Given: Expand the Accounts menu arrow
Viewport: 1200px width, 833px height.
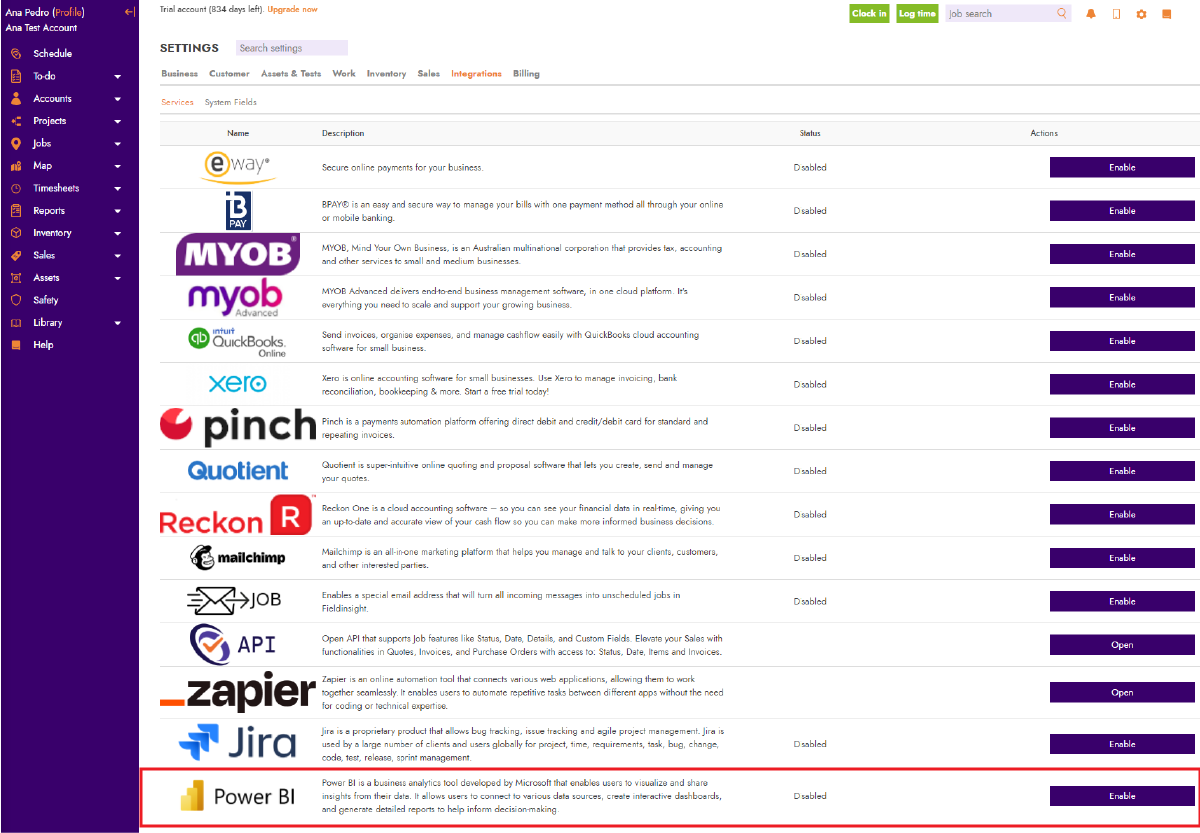Looking at the screenshot, I should (x=118, y=99).
